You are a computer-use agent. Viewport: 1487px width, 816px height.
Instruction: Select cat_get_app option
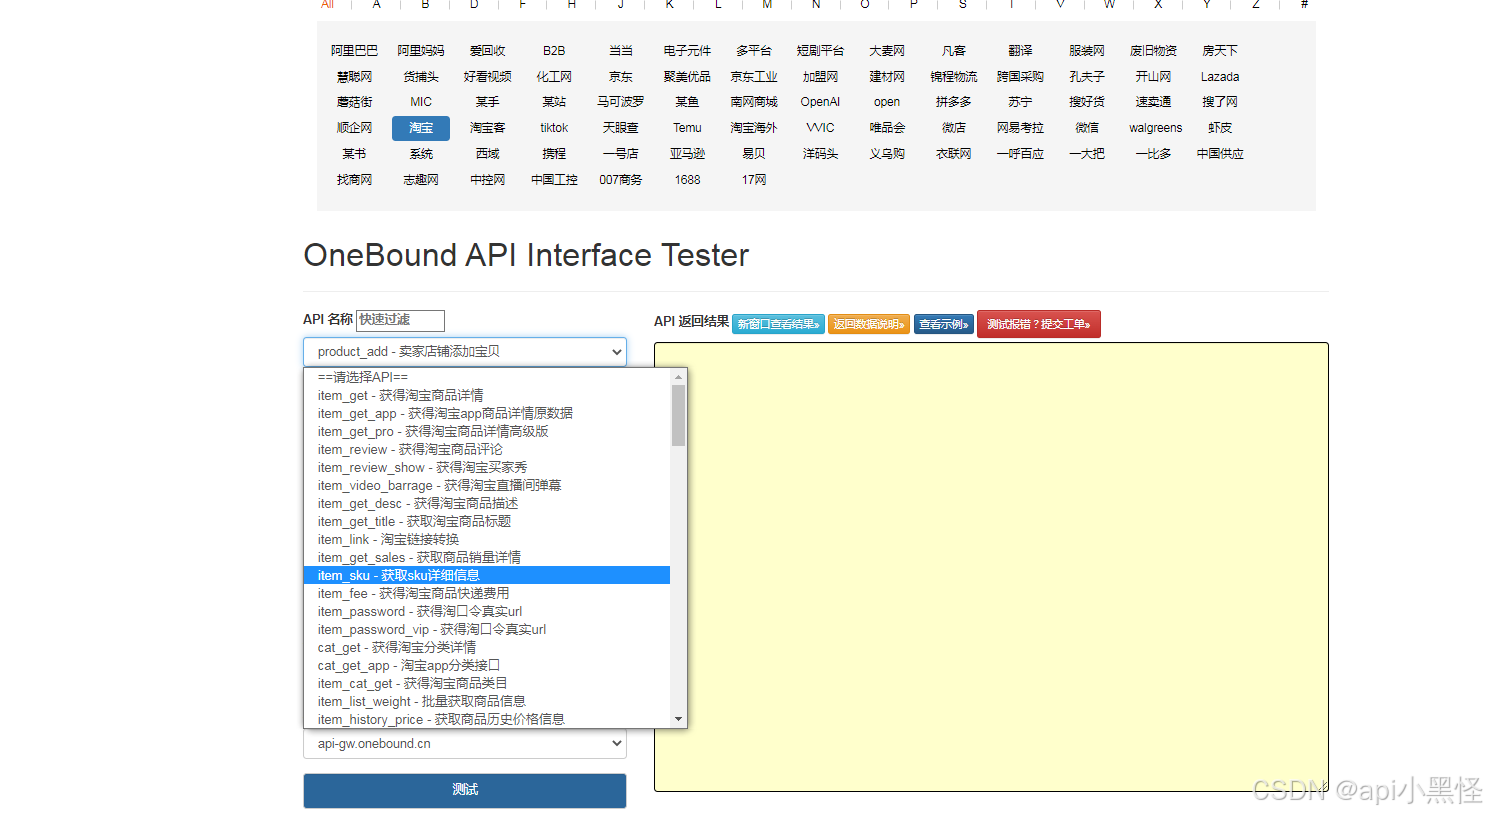[x=487, y=665]
